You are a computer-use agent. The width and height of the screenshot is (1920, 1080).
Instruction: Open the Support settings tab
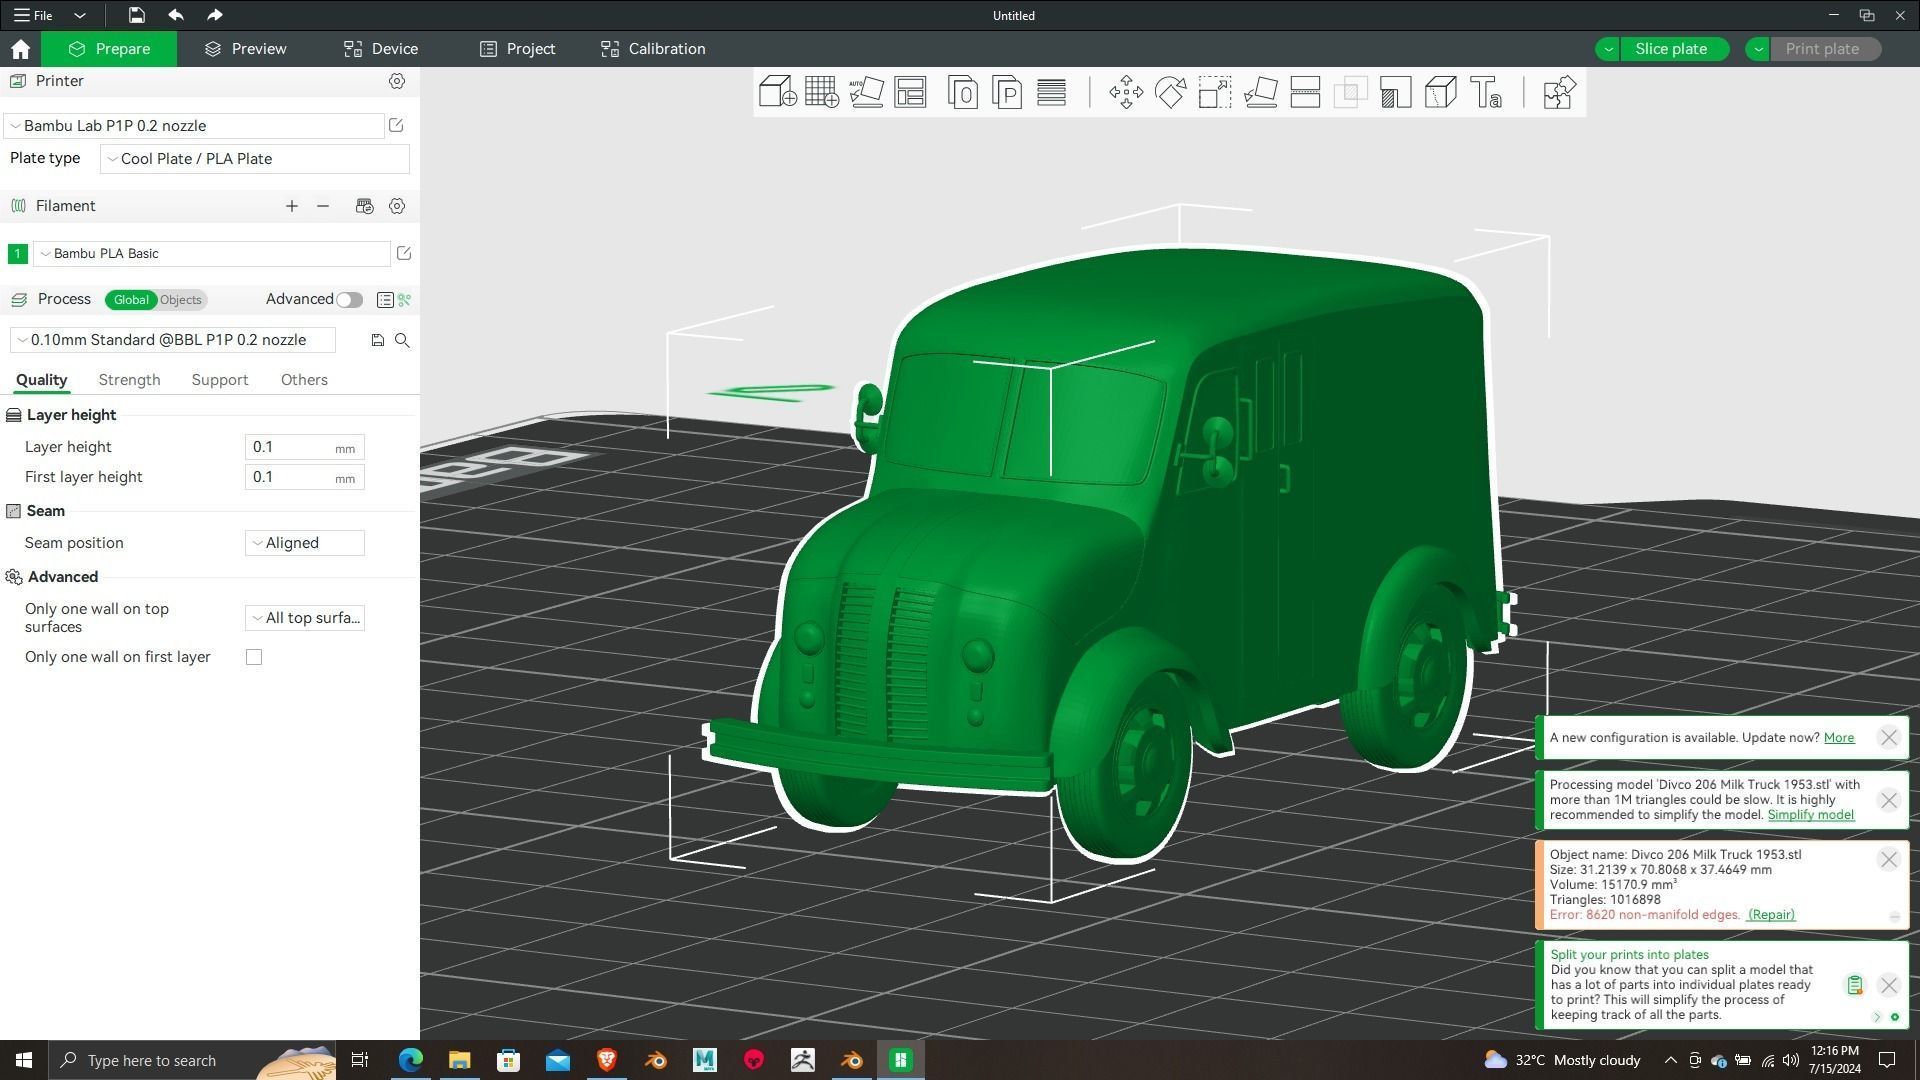click(x=219, y=380)
